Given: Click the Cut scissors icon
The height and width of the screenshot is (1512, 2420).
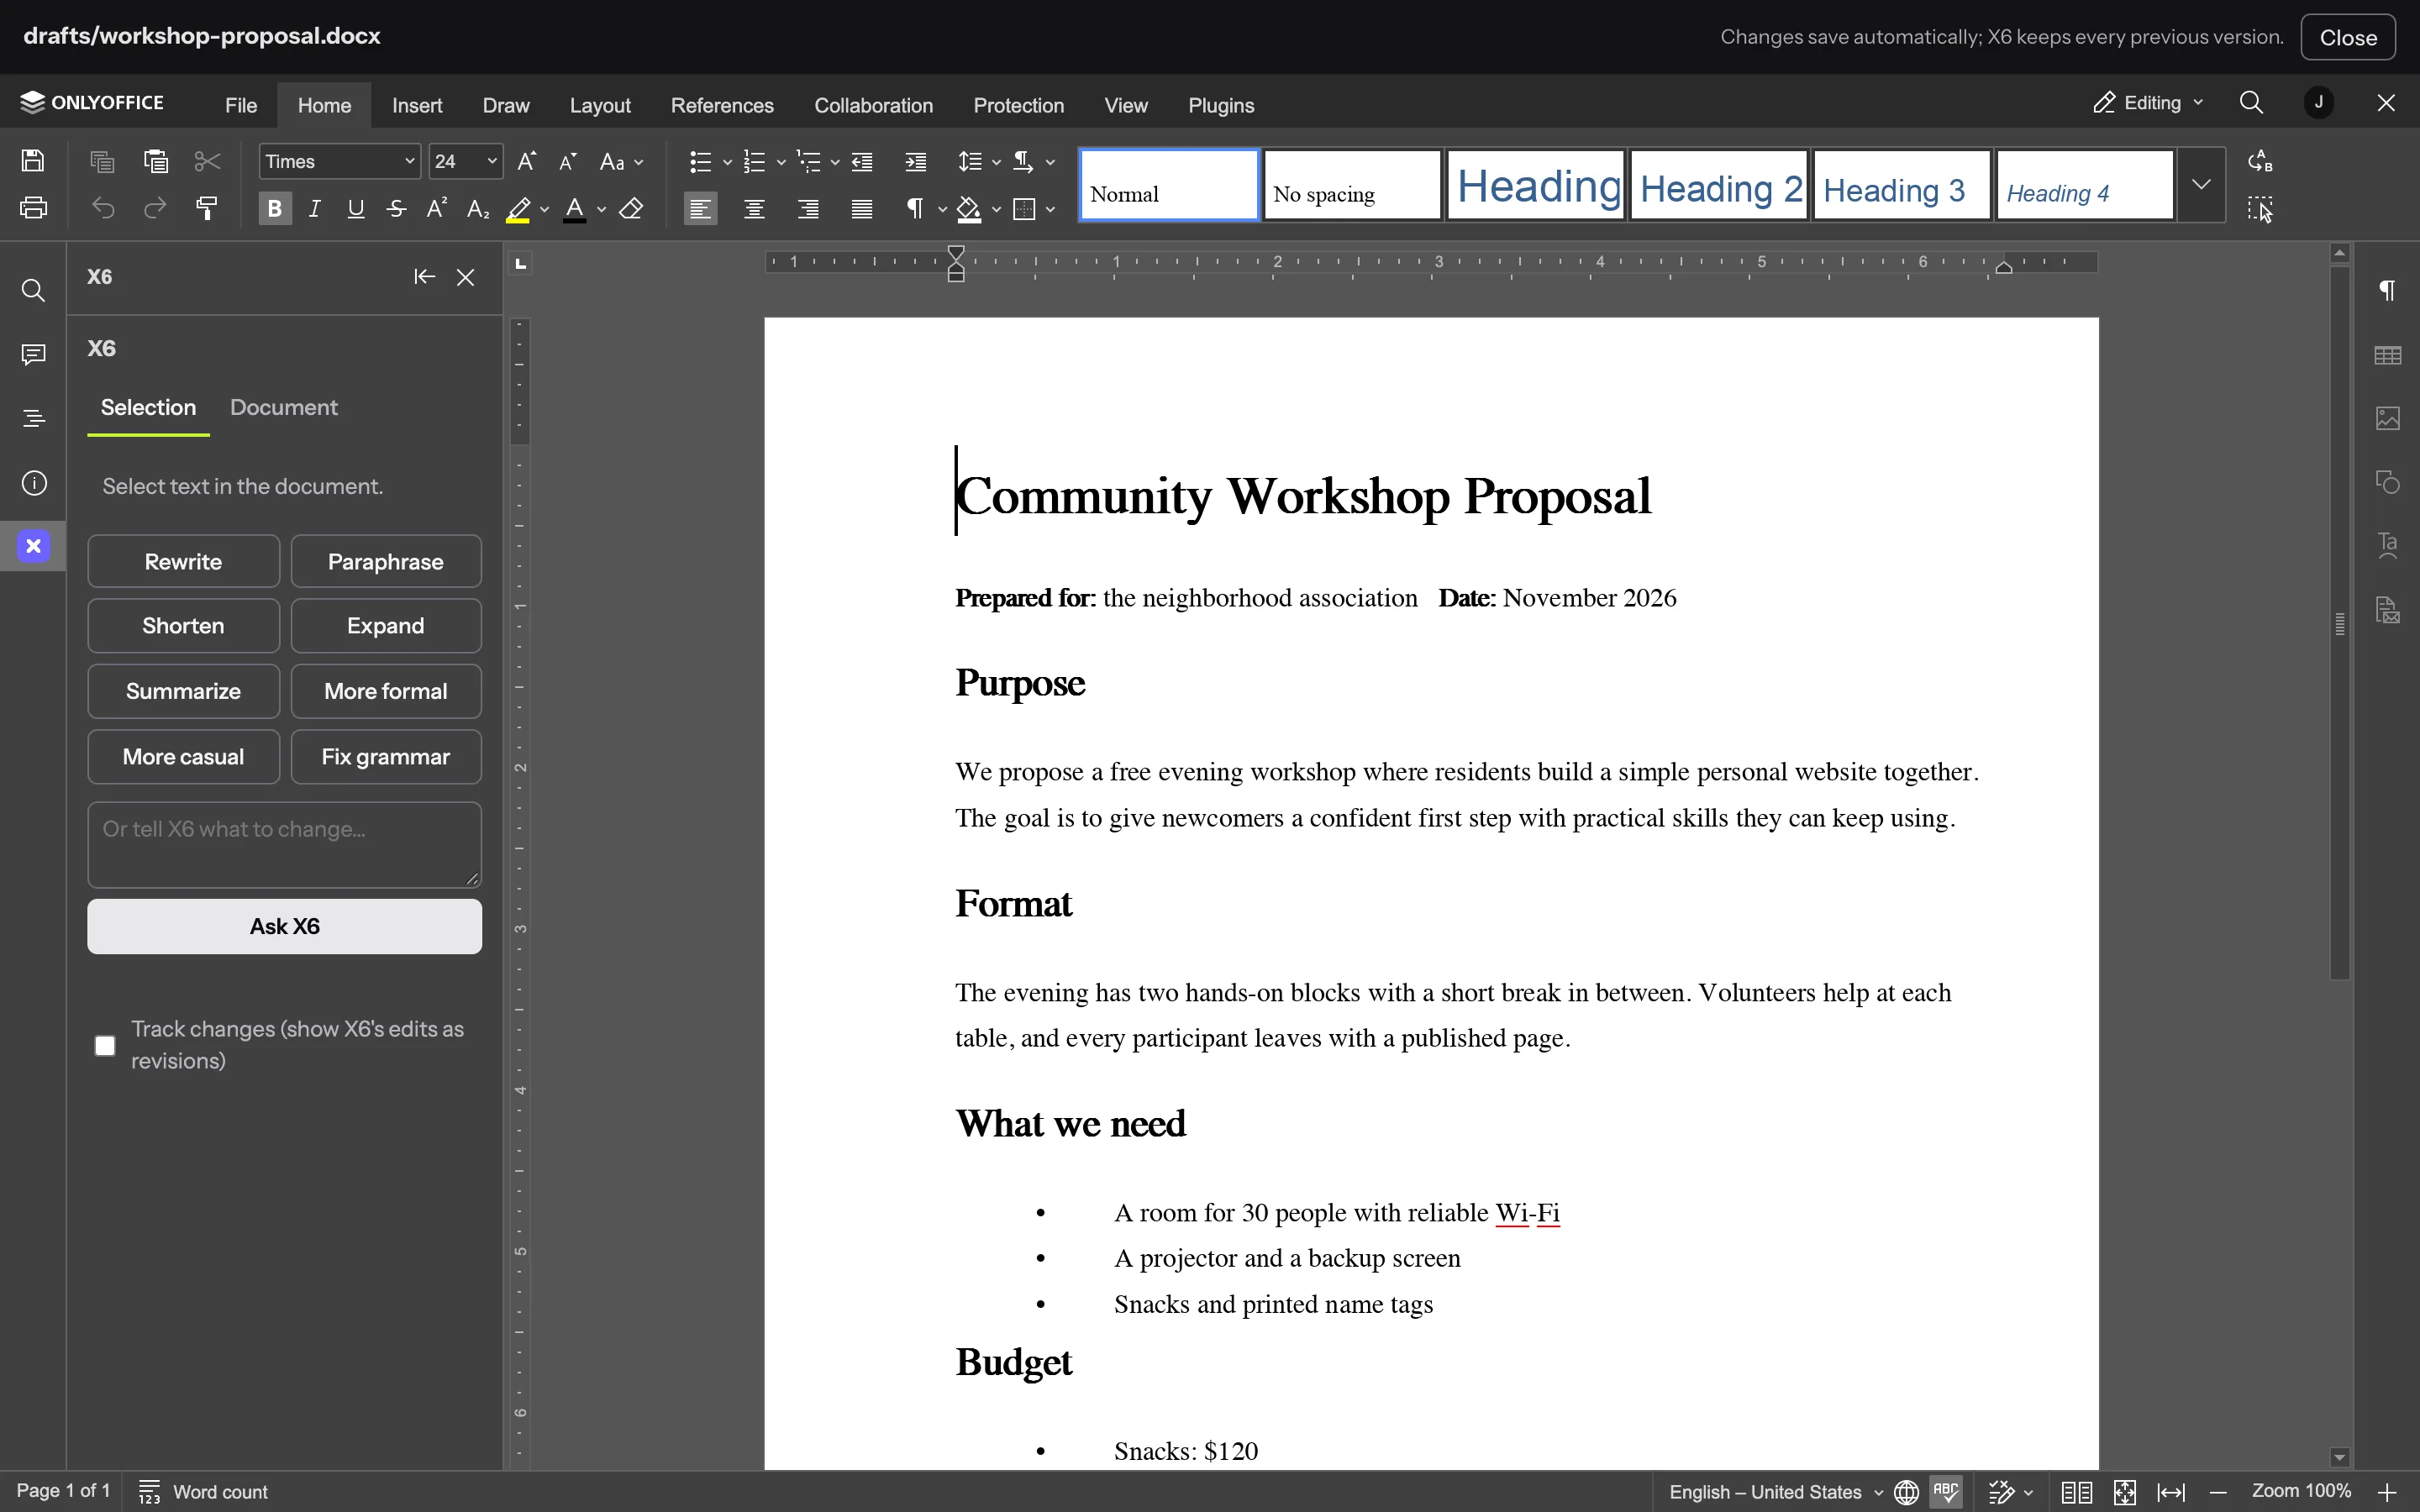Looking at the screenshot, I should [208, 161].
